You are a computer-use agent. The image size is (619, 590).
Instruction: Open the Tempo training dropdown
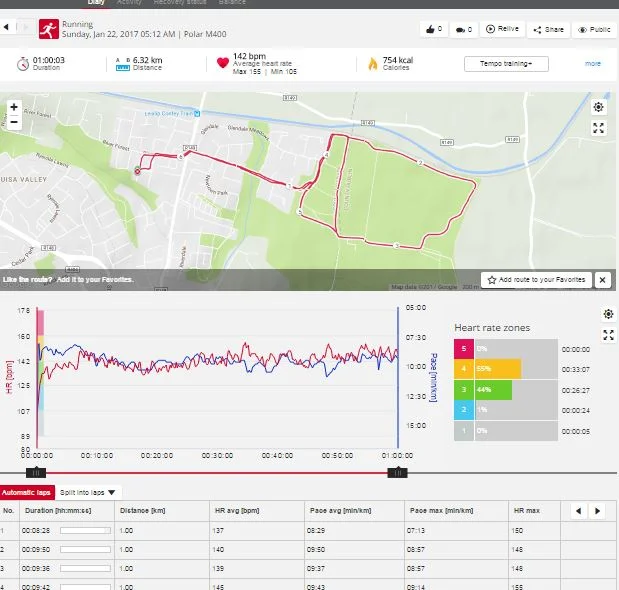(x=506, y=64)
